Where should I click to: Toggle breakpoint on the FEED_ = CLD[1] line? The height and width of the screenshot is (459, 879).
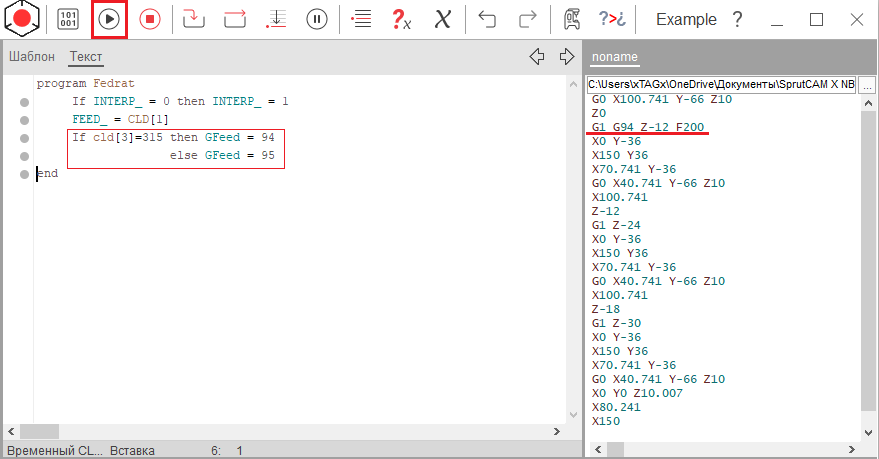click(24, 120)
